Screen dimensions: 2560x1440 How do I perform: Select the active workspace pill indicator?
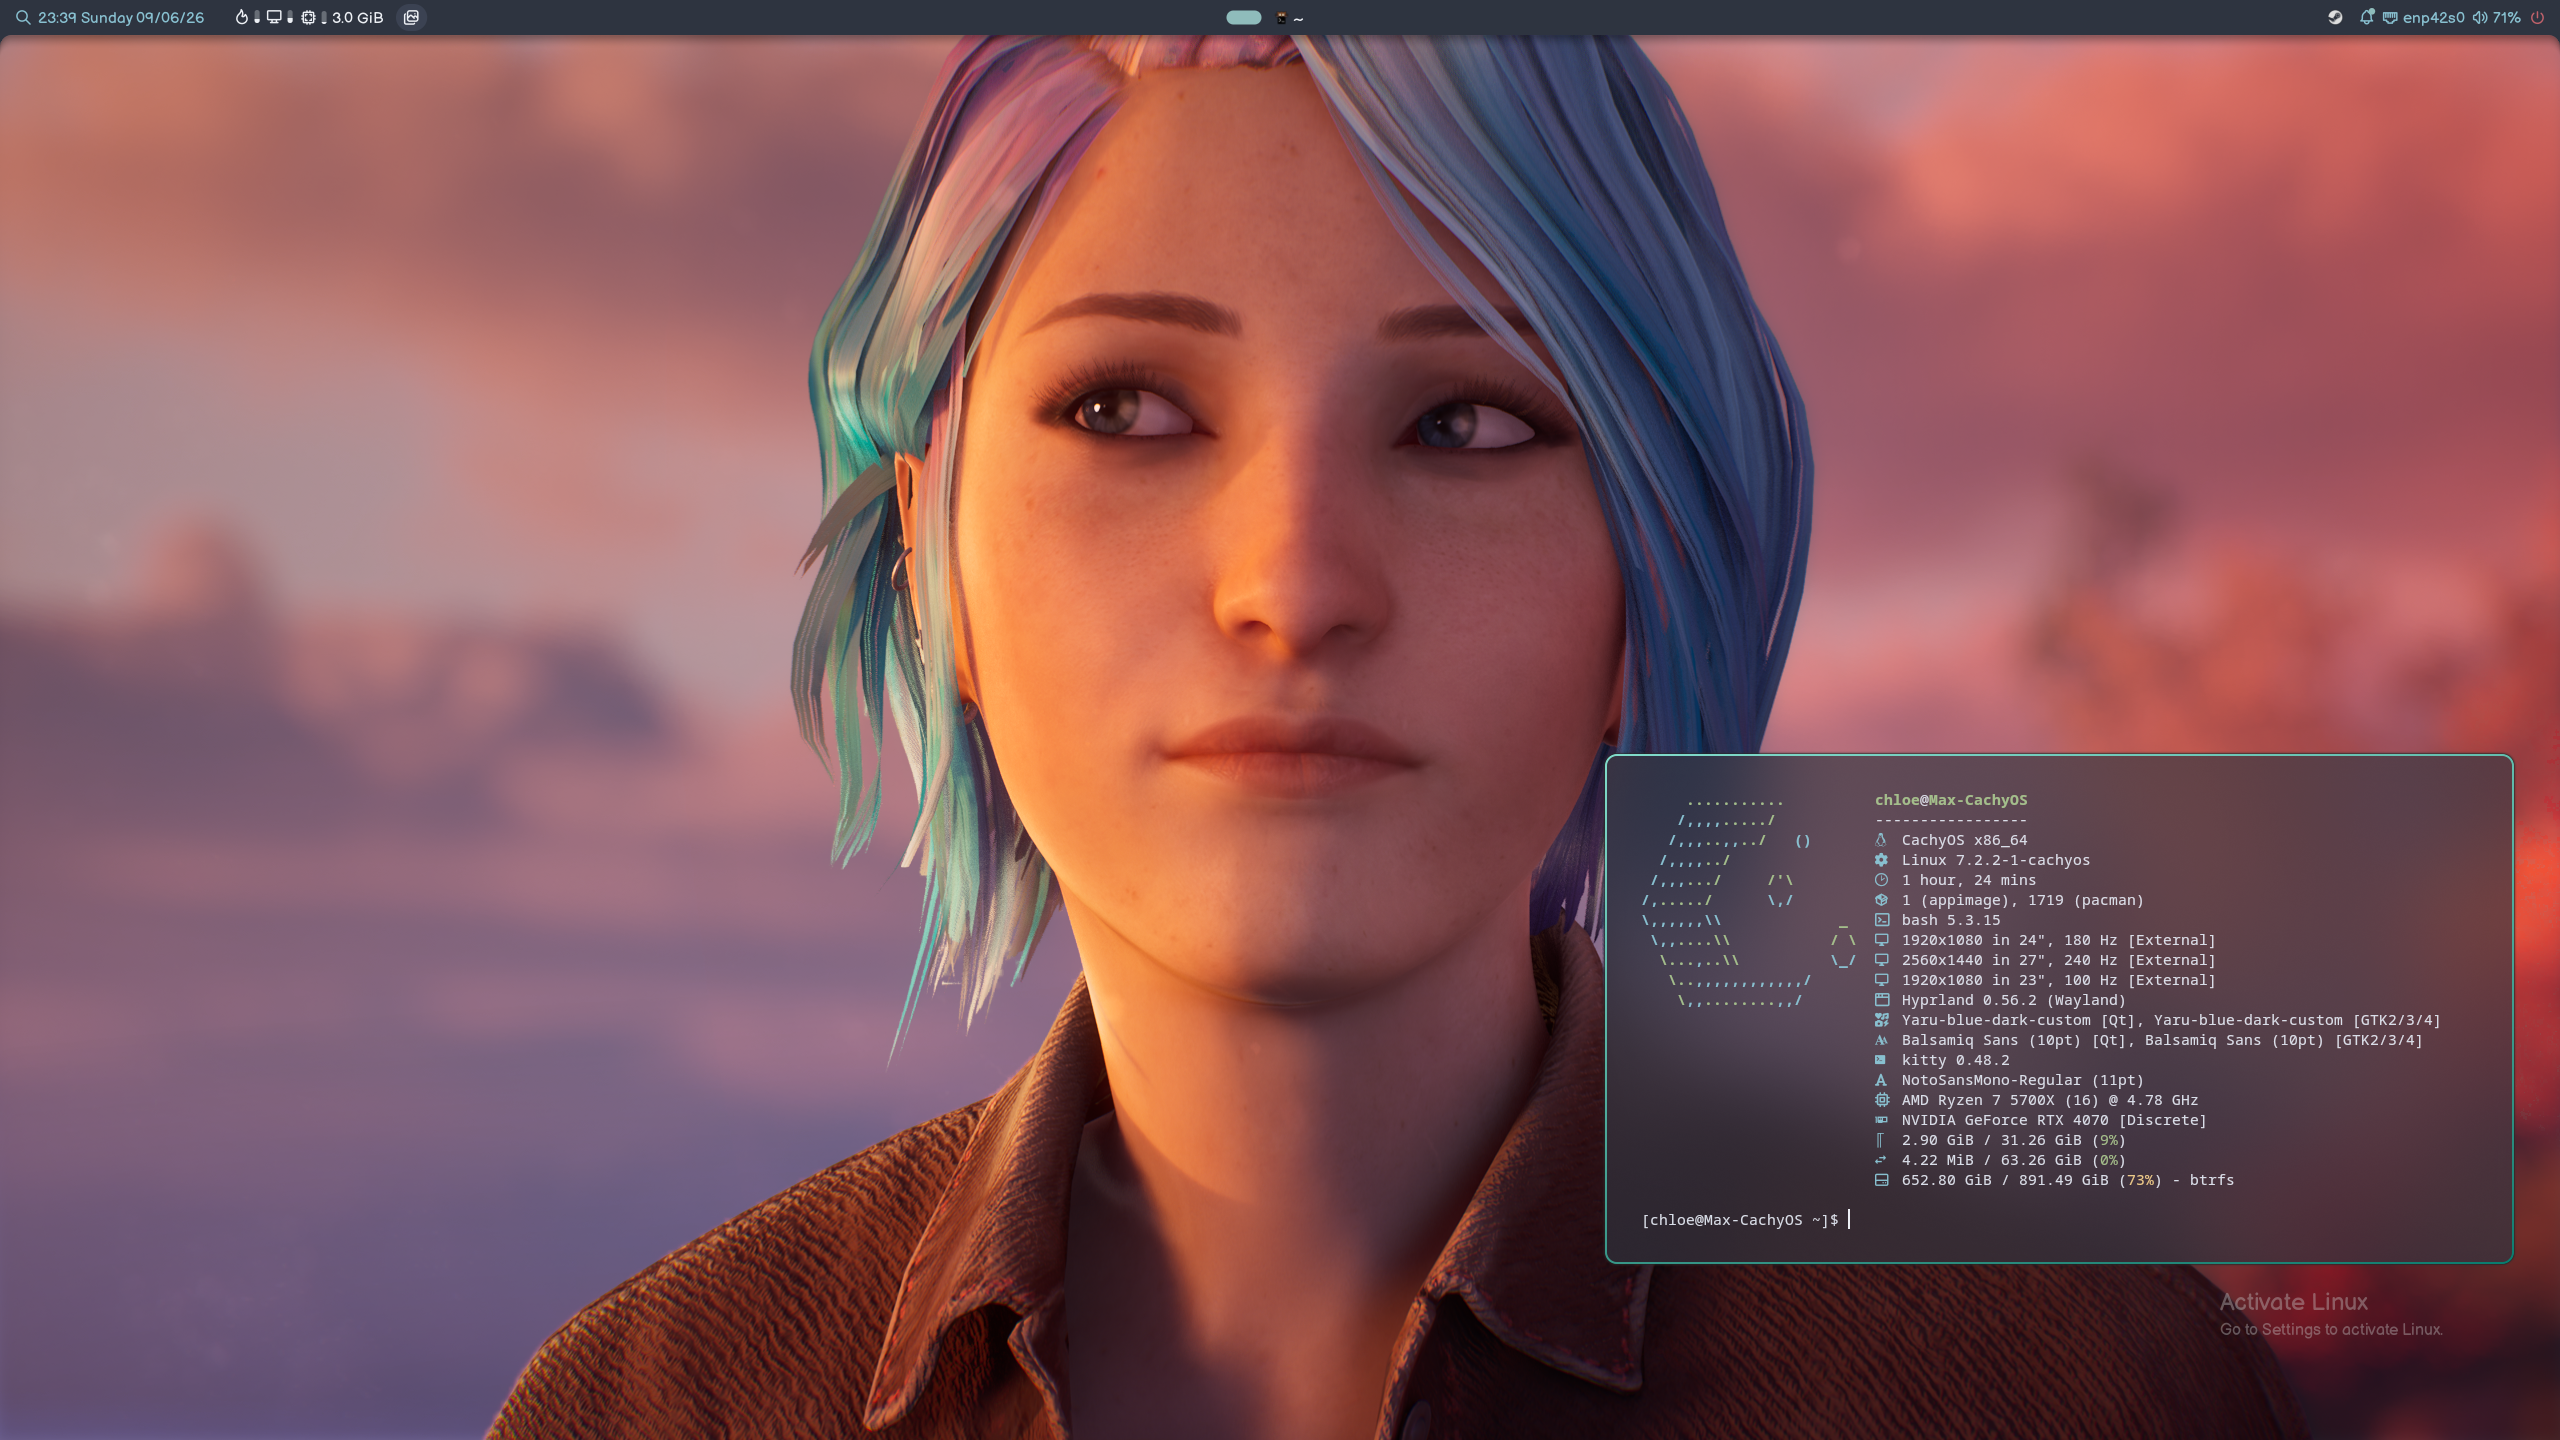(x=1243, y=17)
